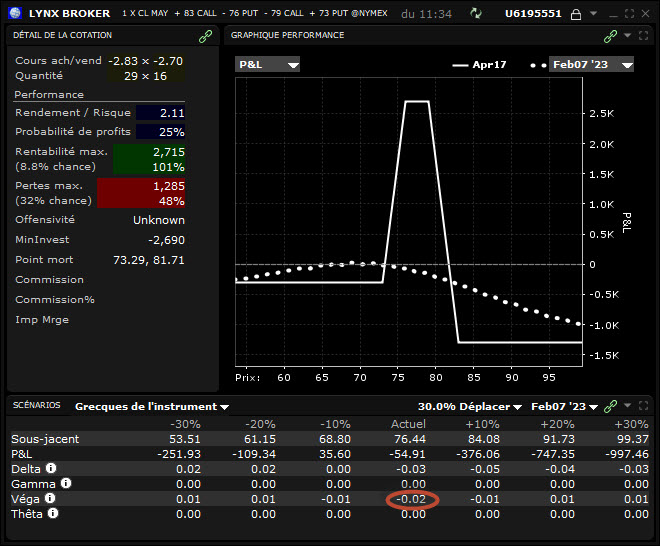Open the Graphique Performance panel menu arrow
Screen dimensions: 660x546
[x=628, y=35]
